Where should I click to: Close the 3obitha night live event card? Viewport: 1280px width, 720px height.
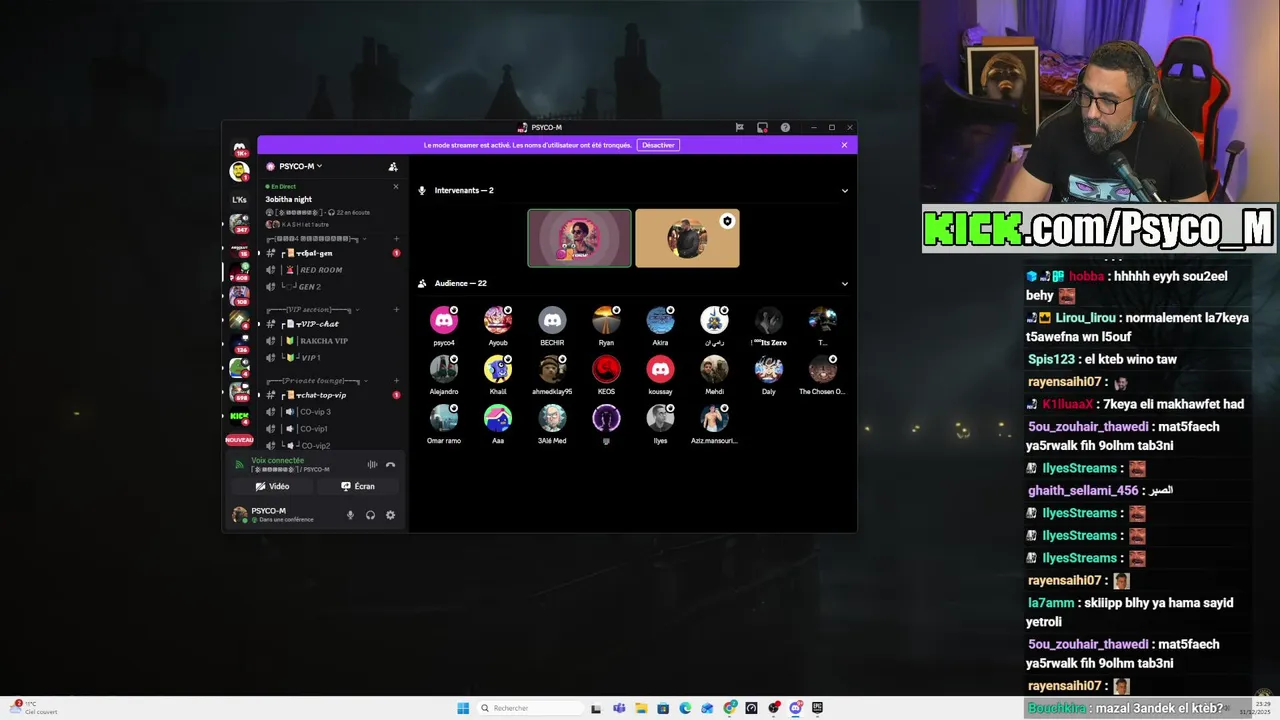point(395,187)
